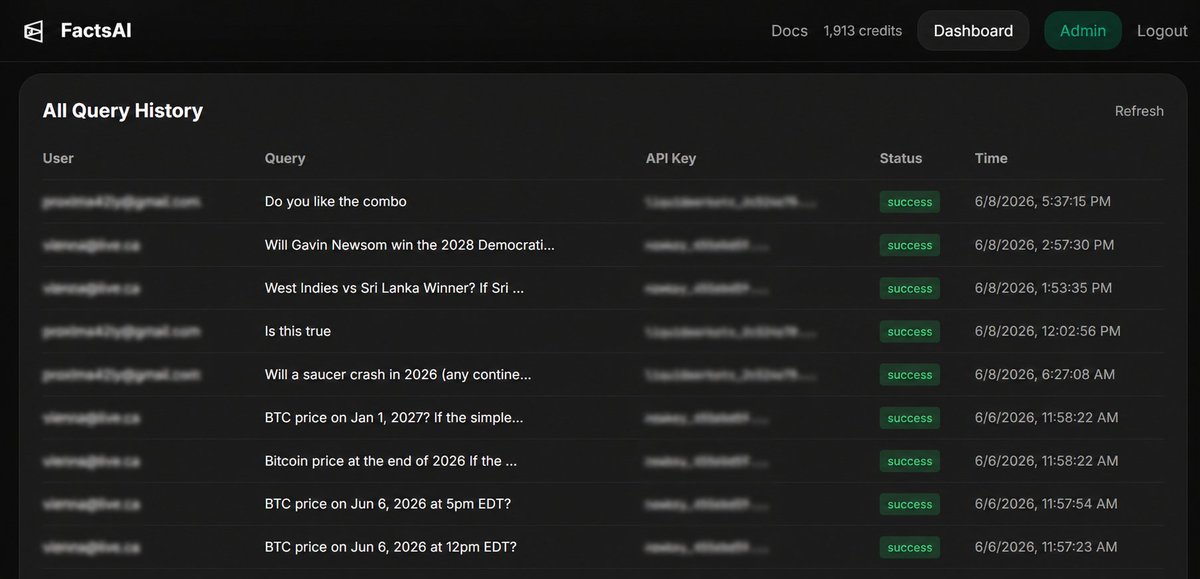Click the All Query History heading
Image resolution: width=1200 pixels, height=579 pixels.
123,111
